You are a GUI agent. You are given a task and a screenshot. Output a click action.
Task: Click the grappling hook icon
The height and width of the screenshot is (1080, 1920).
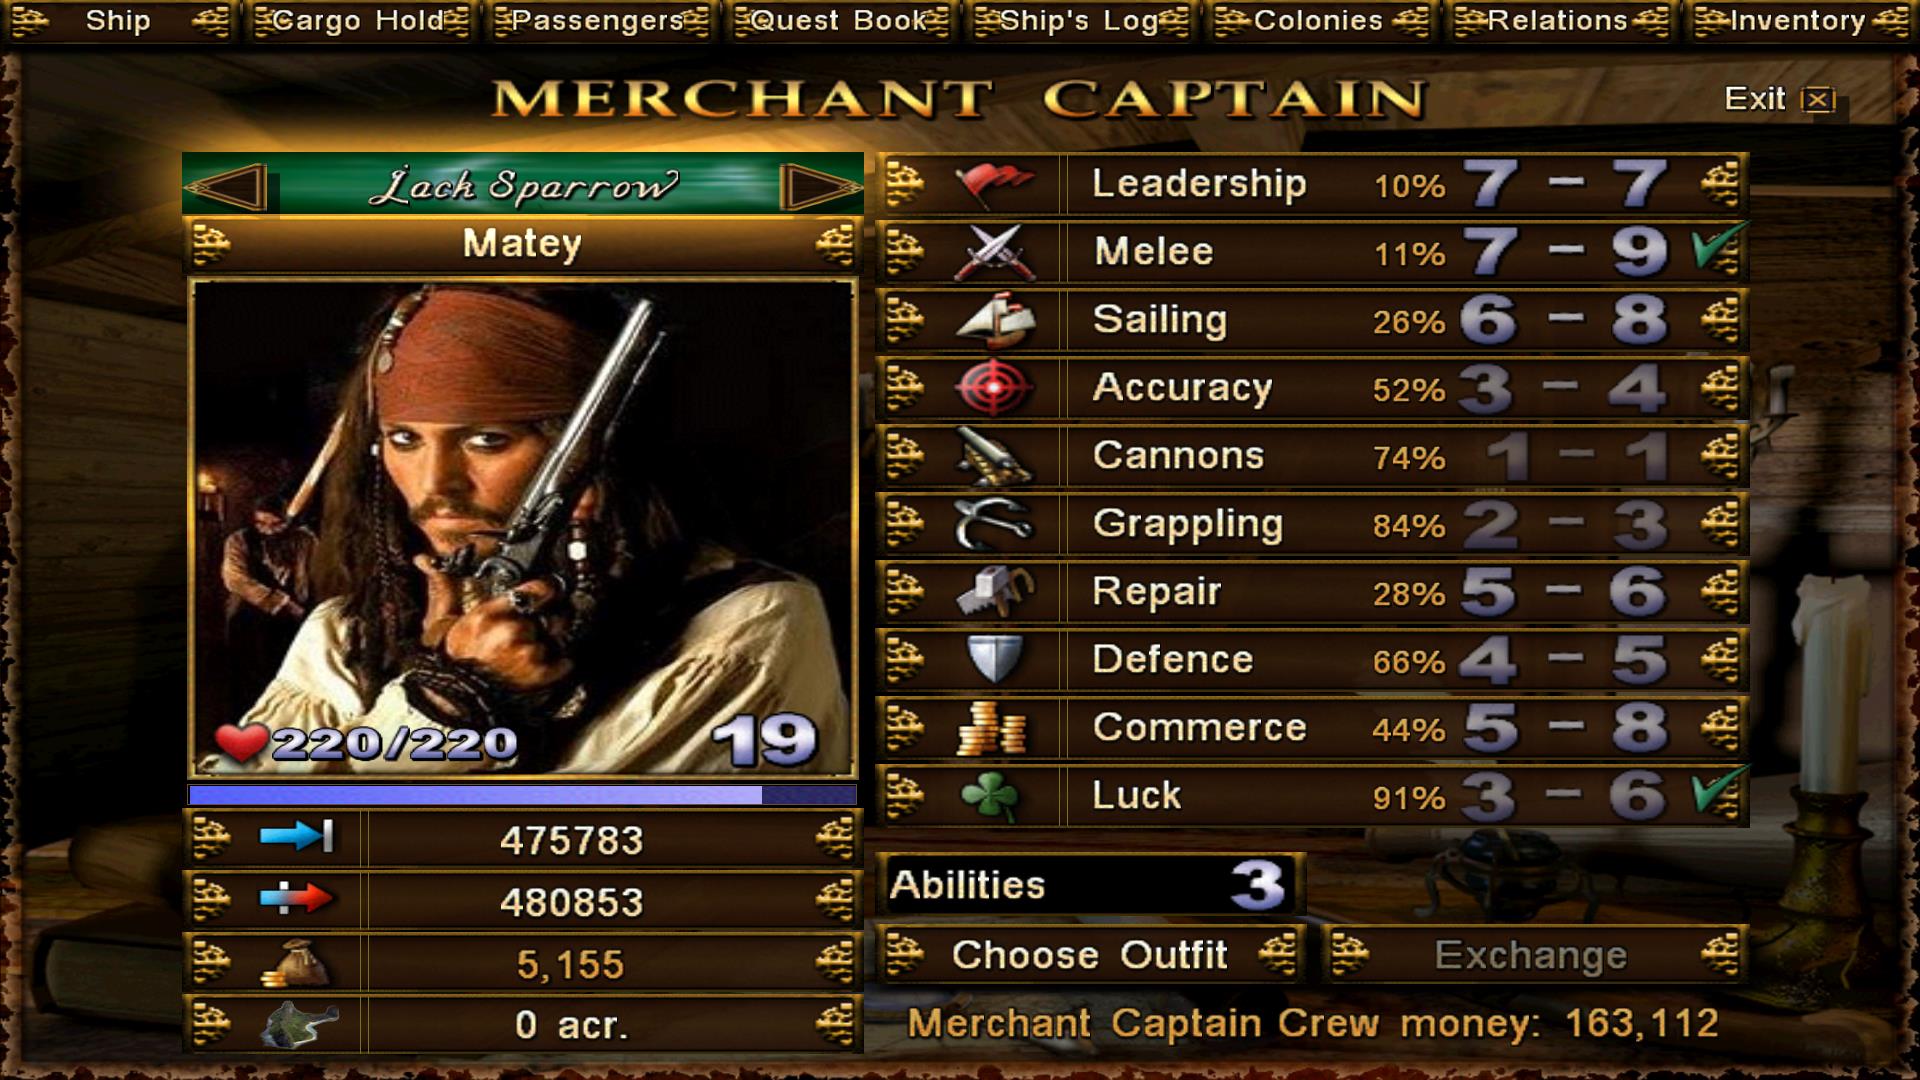point(994,524)
